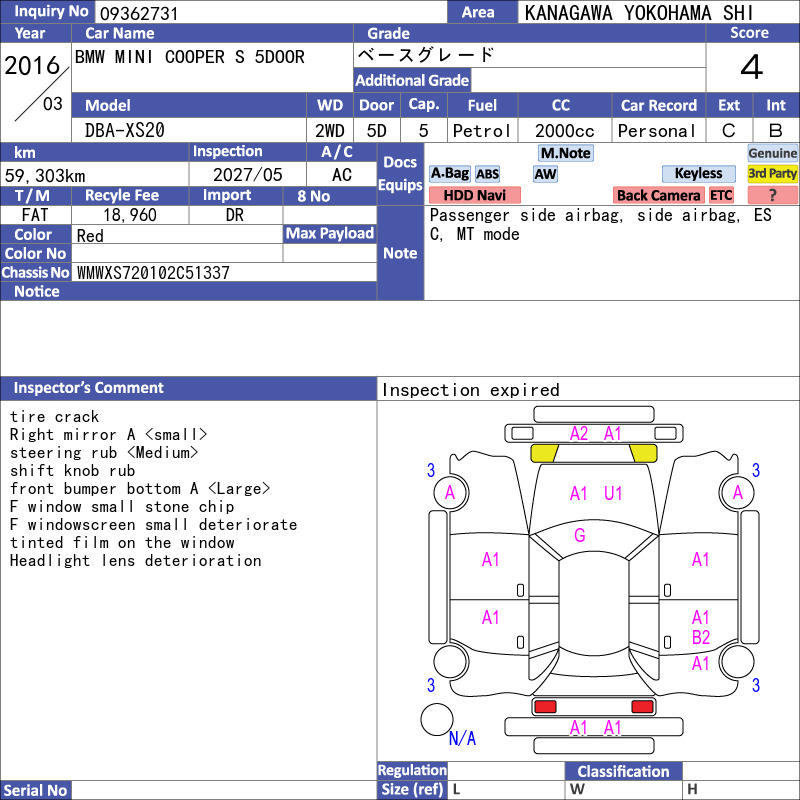This screenshot has width=800, height=800.
Task: Click the HDD Navi badge
Action: pyautogui.click(x=474, y=195)
